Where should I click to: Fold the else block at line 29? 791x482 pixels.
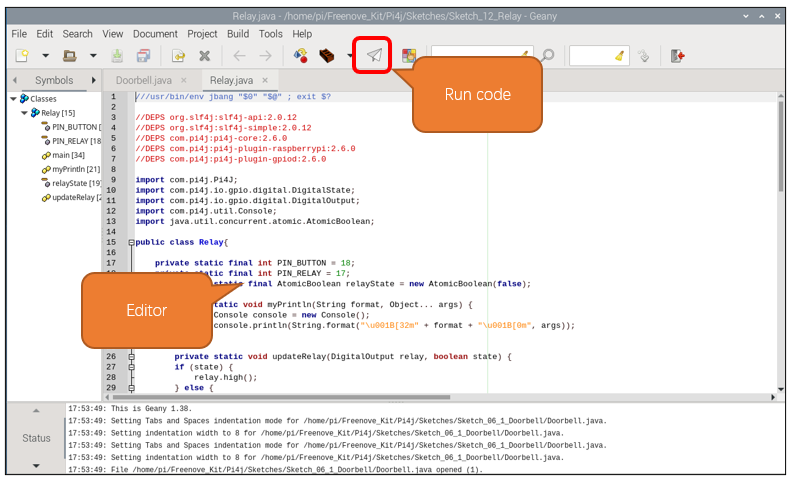click(x=131, y=388)
